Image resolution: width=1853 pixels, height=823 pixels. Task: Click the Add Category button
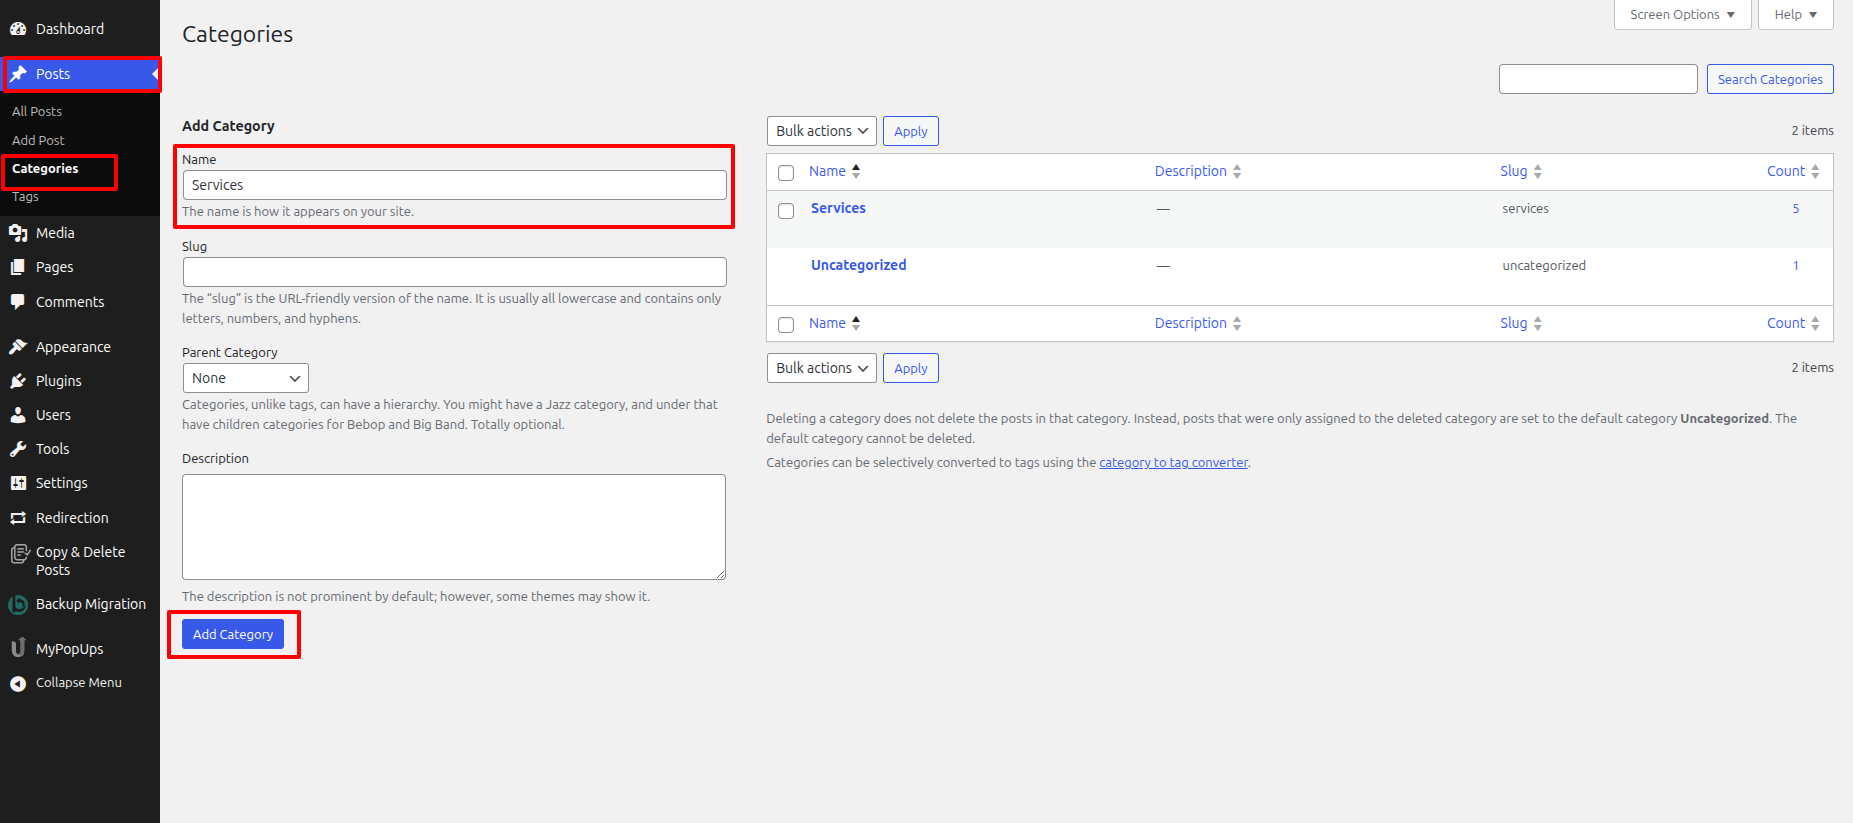[x=233, y=634]
